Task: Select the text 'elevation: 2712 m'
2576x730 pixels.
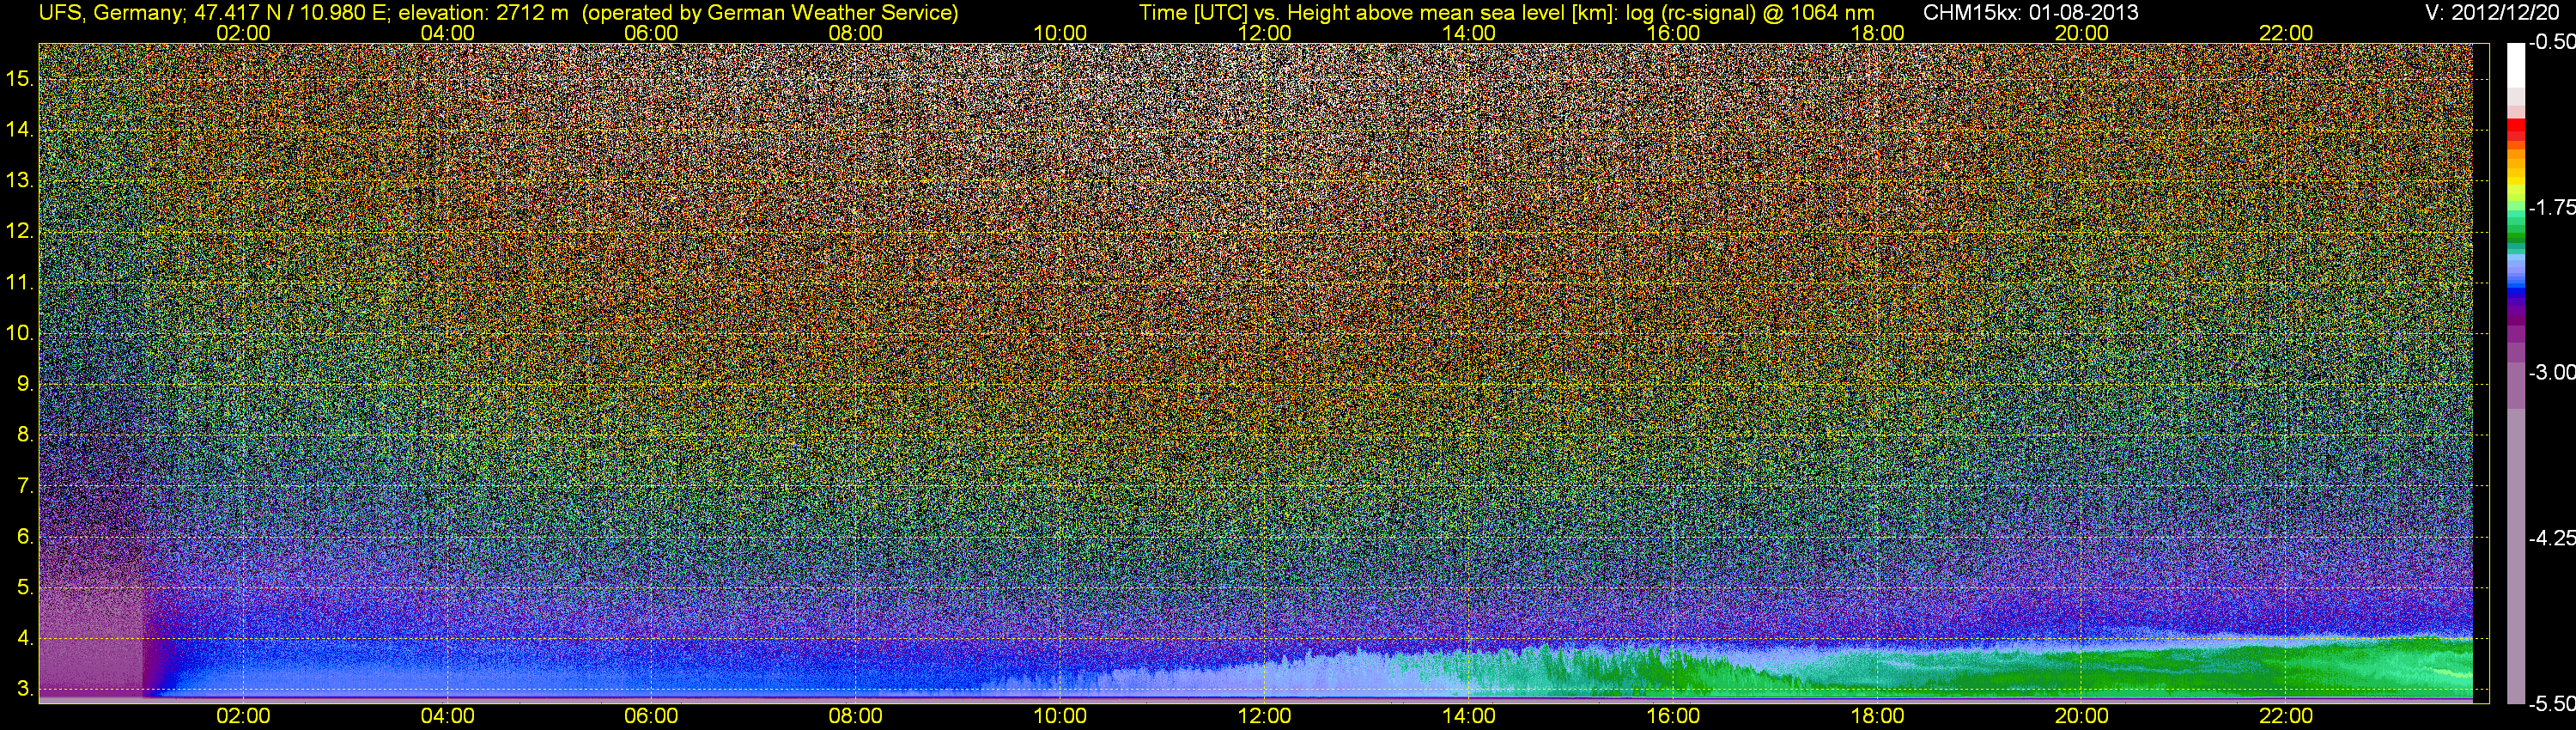Action: 484,12
